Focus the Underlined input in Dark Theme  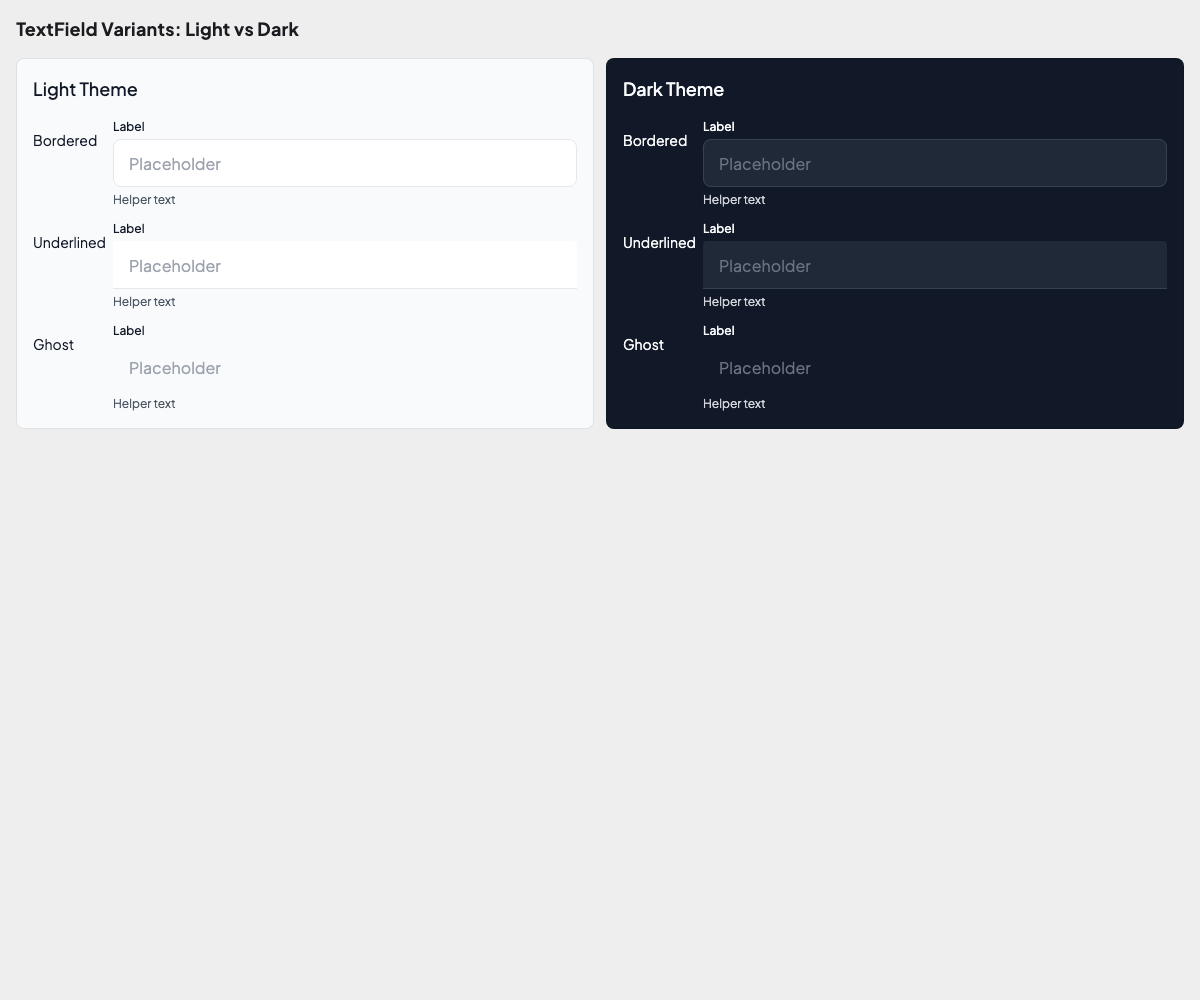934,265
